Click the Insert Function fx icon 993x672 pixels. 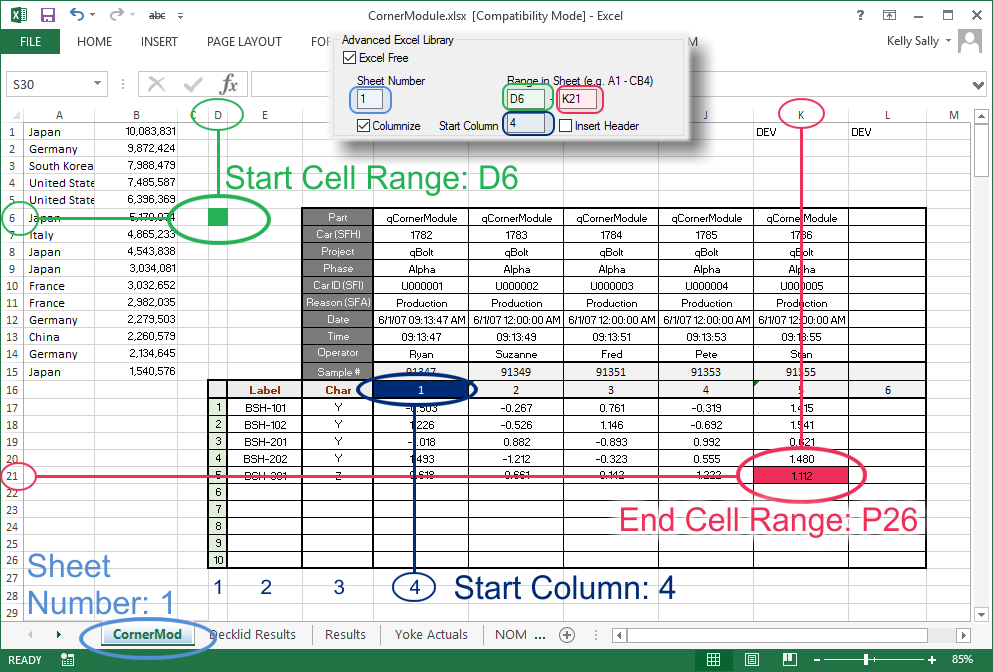229,84
